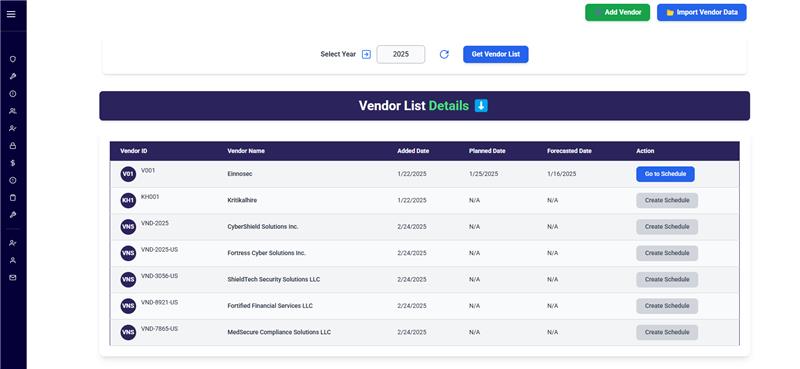The image size is (800, 369).
Task: Click the vendor name CyberShield Solutions Inc.
Action: (x=263, y=227)
